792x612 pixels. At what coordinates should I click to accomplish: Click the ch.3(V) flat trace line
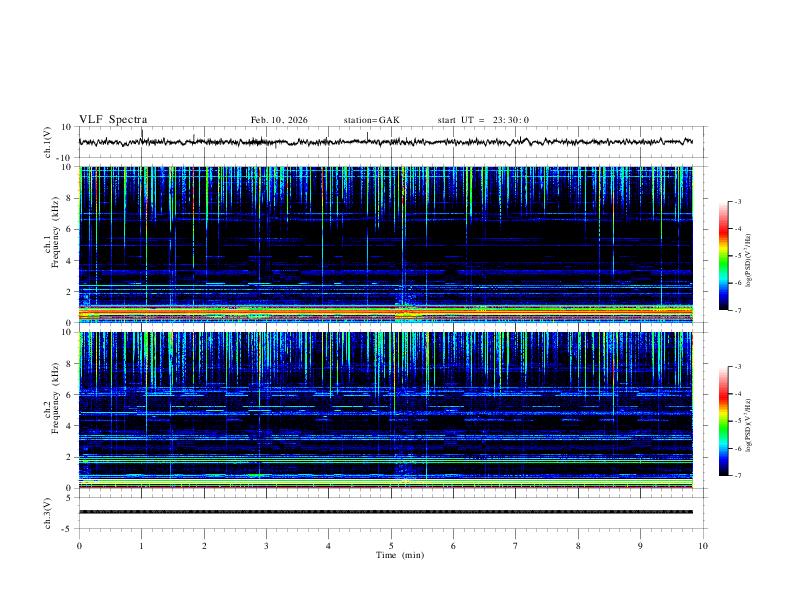click(386, 512)
